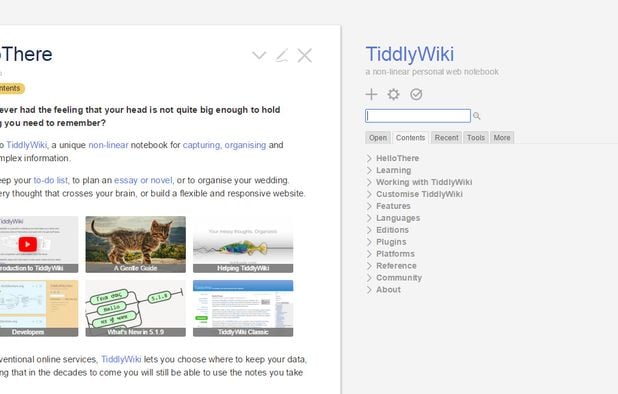This screenshot has width=618, height=394.
Task: Open the 'A Gentle Guide' kitten thumbnail
Action: 136,244
